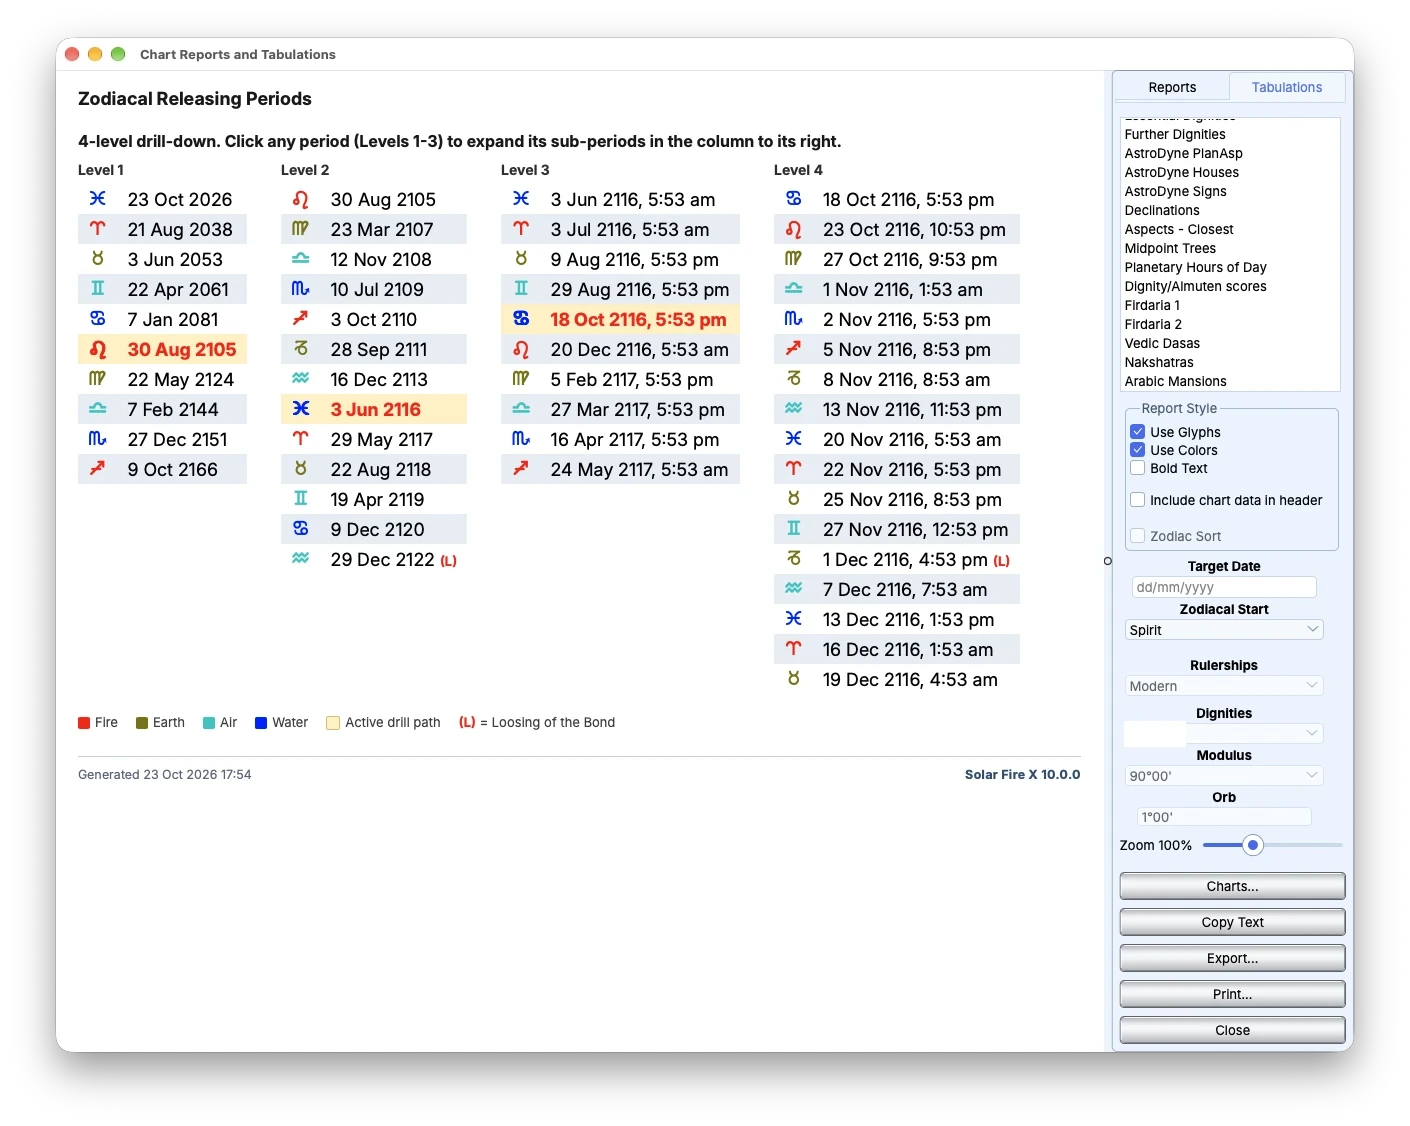
Task: Click the Print... button
Action: pos(1232,994)
